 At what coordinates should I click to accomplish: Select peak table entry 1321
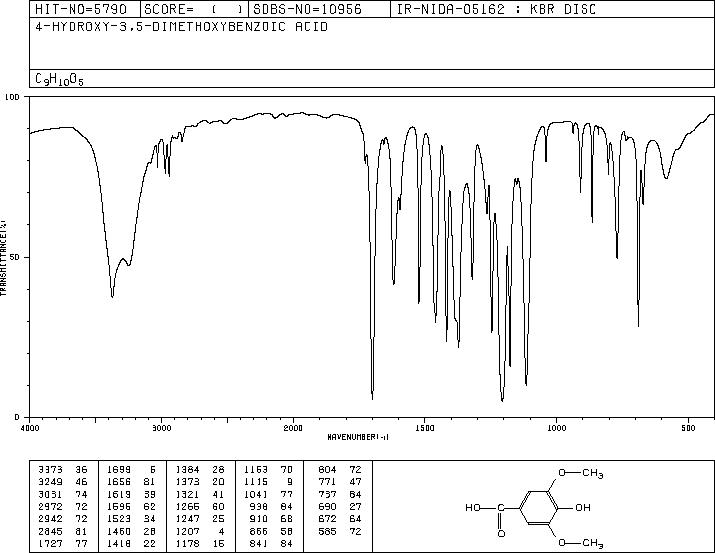[x=200, y=494]
